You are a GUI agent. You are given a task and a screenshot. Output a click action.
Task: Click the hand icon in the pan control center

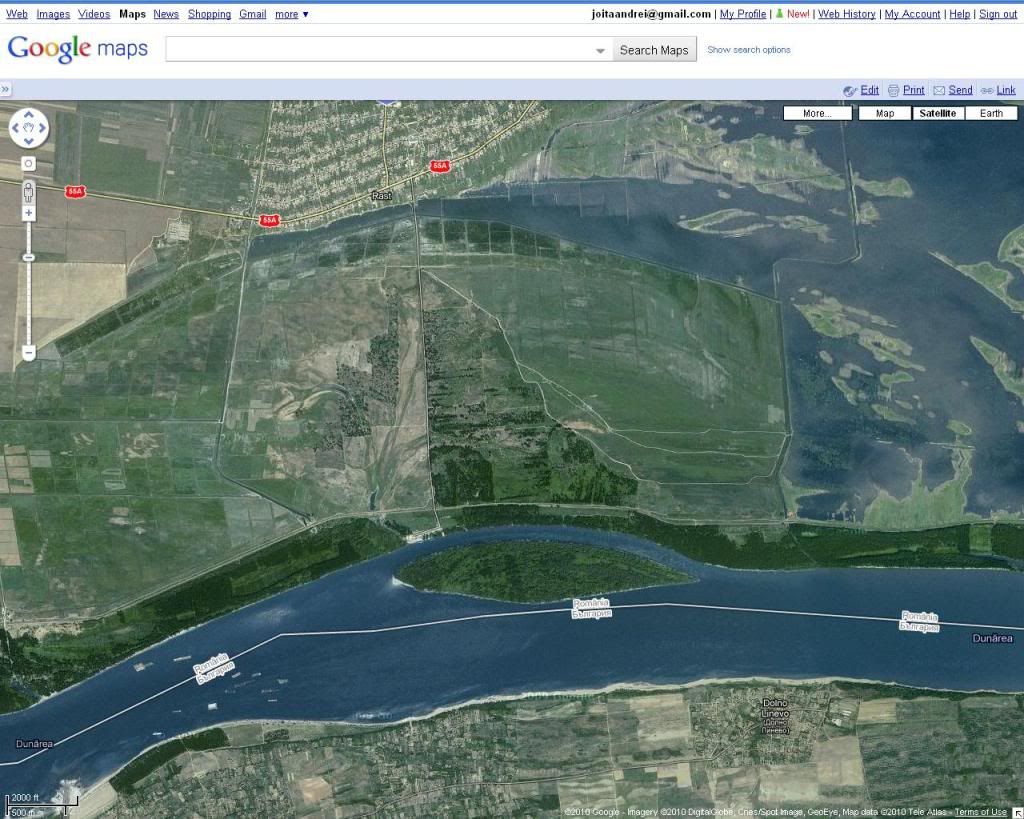pos(29,128)
